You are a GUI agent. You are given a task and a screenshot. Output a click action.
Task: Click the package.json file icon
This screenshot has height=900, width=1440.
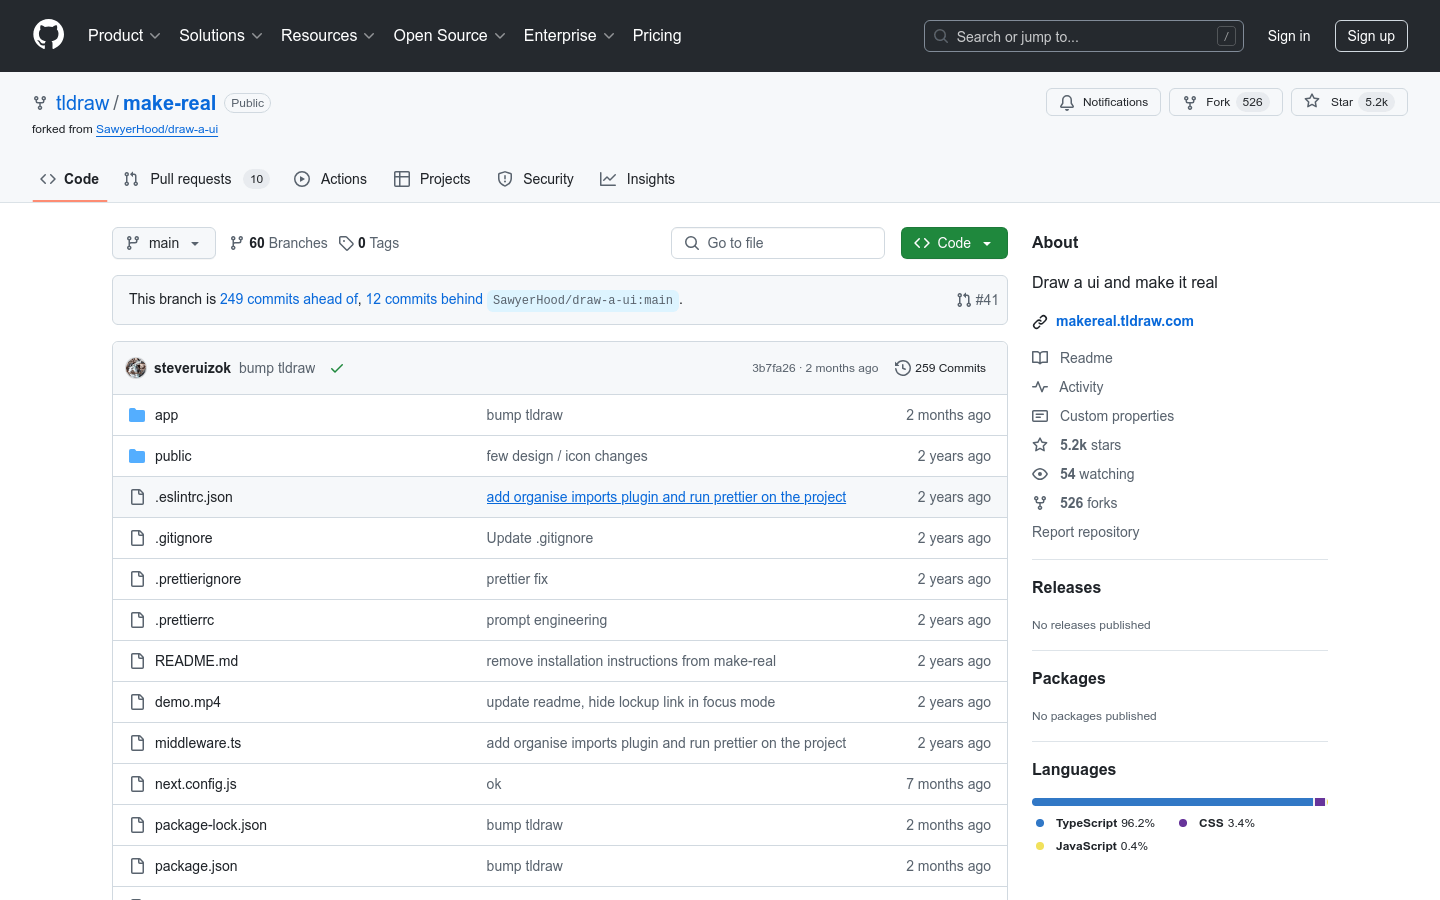coord(137,866)
